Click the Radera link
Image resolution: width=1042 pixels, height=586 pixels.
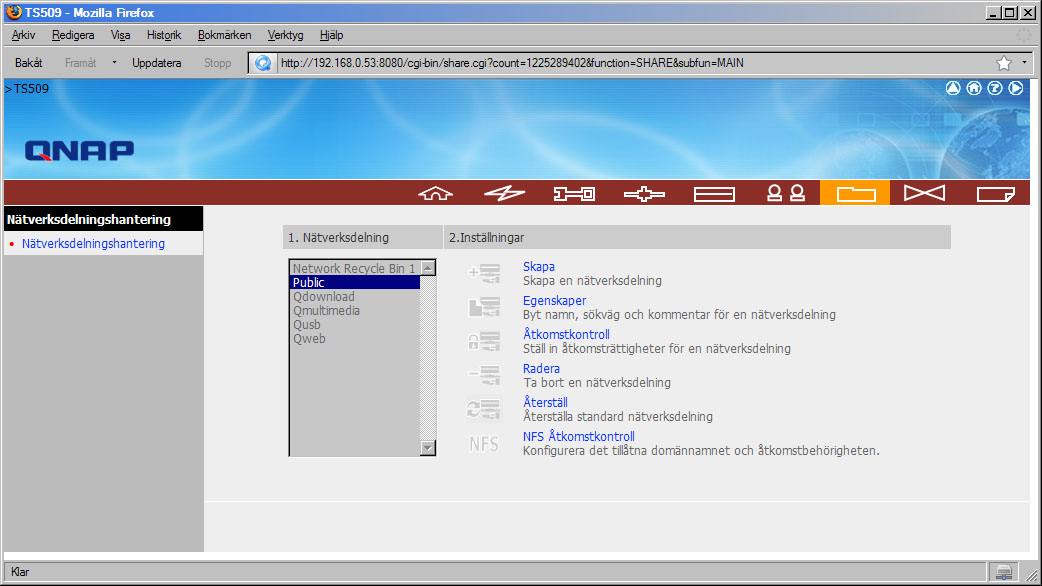(541, 369)
